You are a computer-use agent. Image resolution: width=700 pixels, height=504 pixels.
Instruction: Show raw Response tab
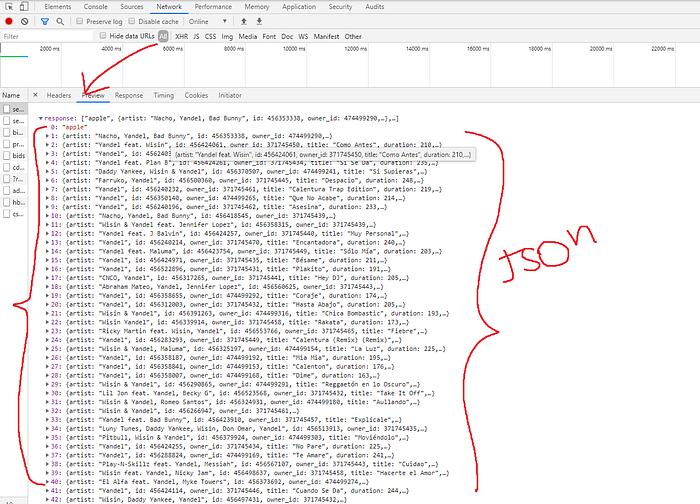pos(129,95)
